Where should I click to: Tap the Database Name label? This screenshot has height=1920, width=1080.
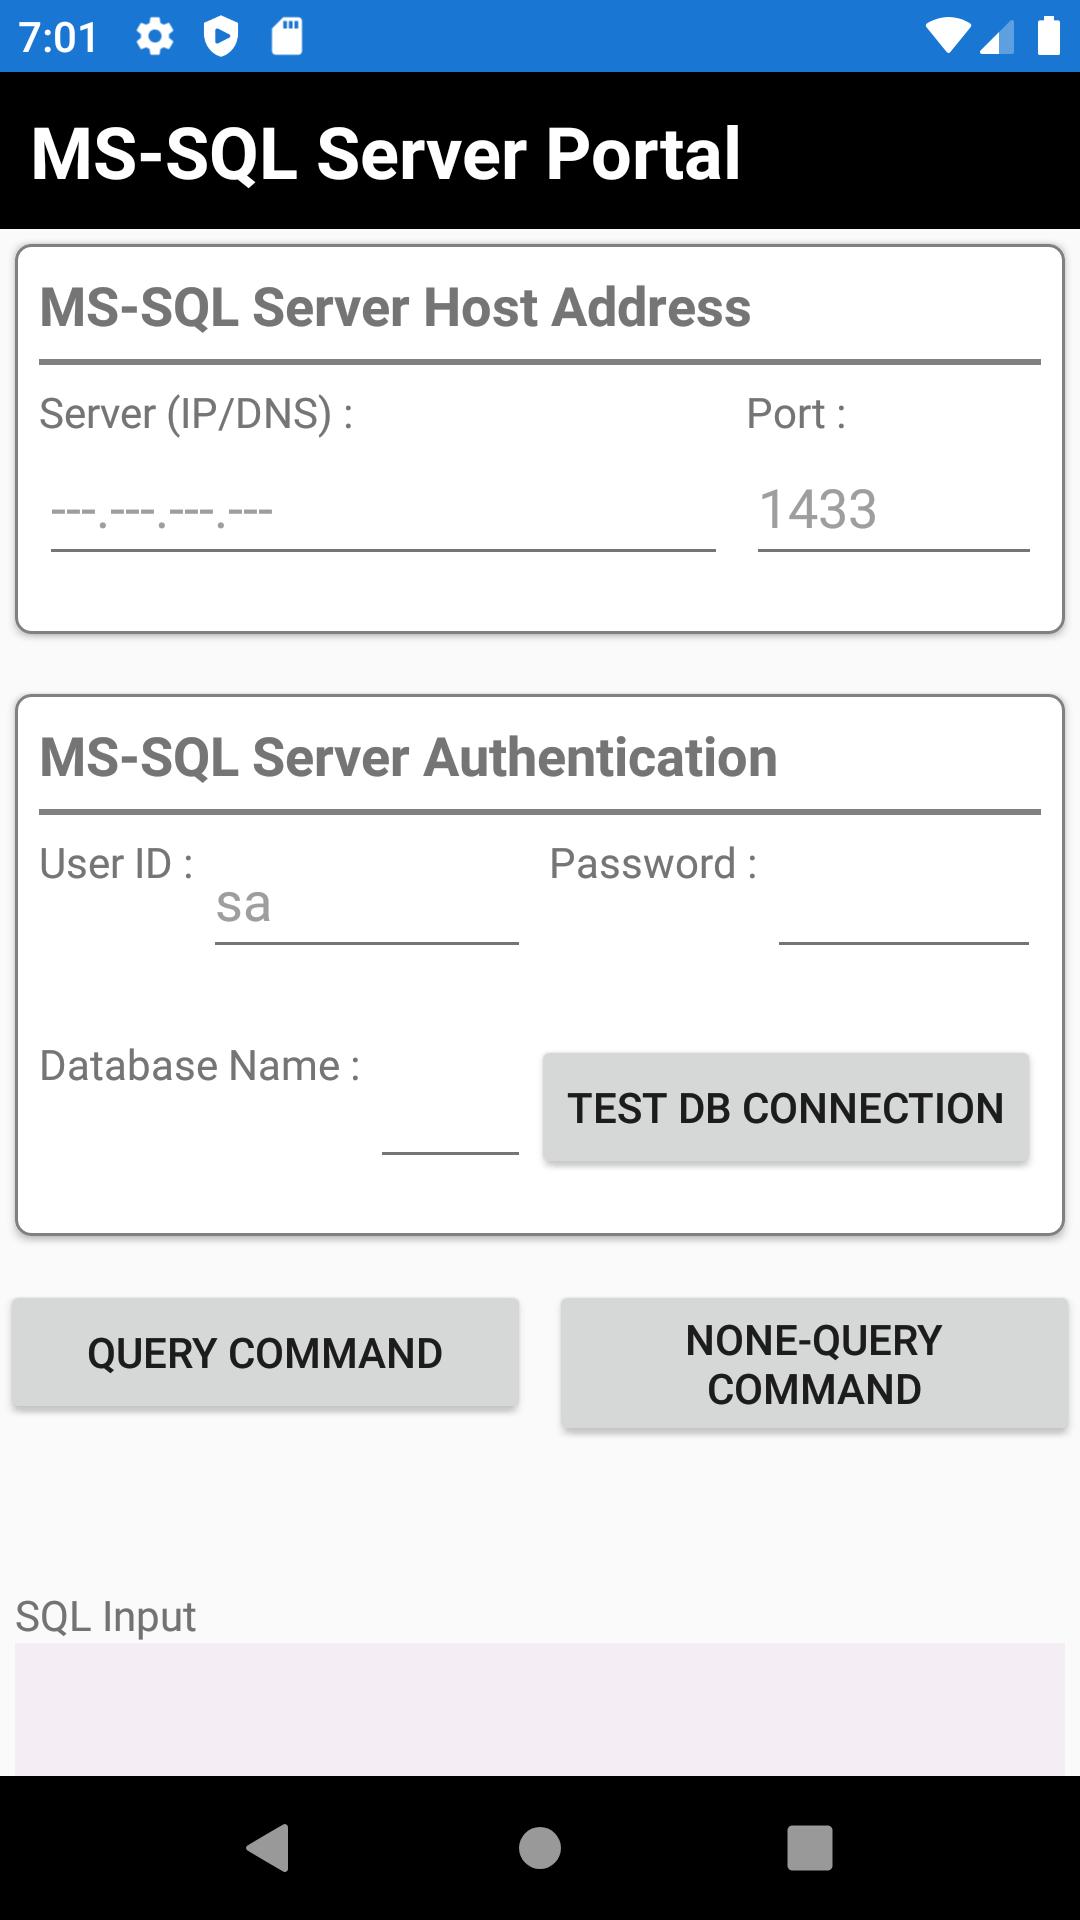[200, 1066]
